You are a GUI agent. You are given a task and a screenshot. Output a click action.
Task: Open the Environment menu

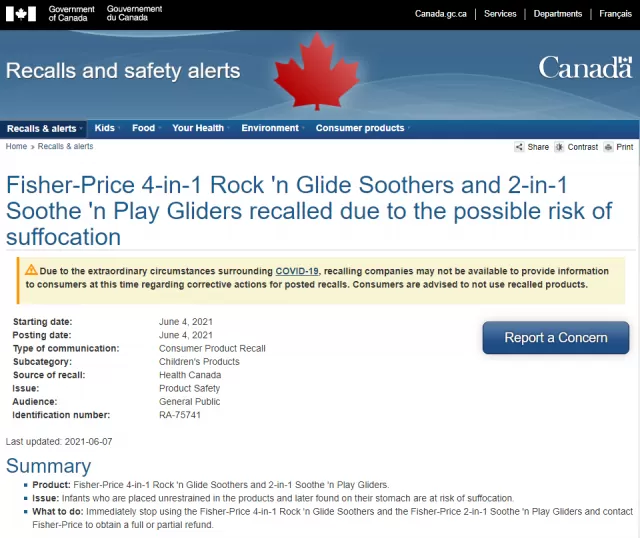272,128
